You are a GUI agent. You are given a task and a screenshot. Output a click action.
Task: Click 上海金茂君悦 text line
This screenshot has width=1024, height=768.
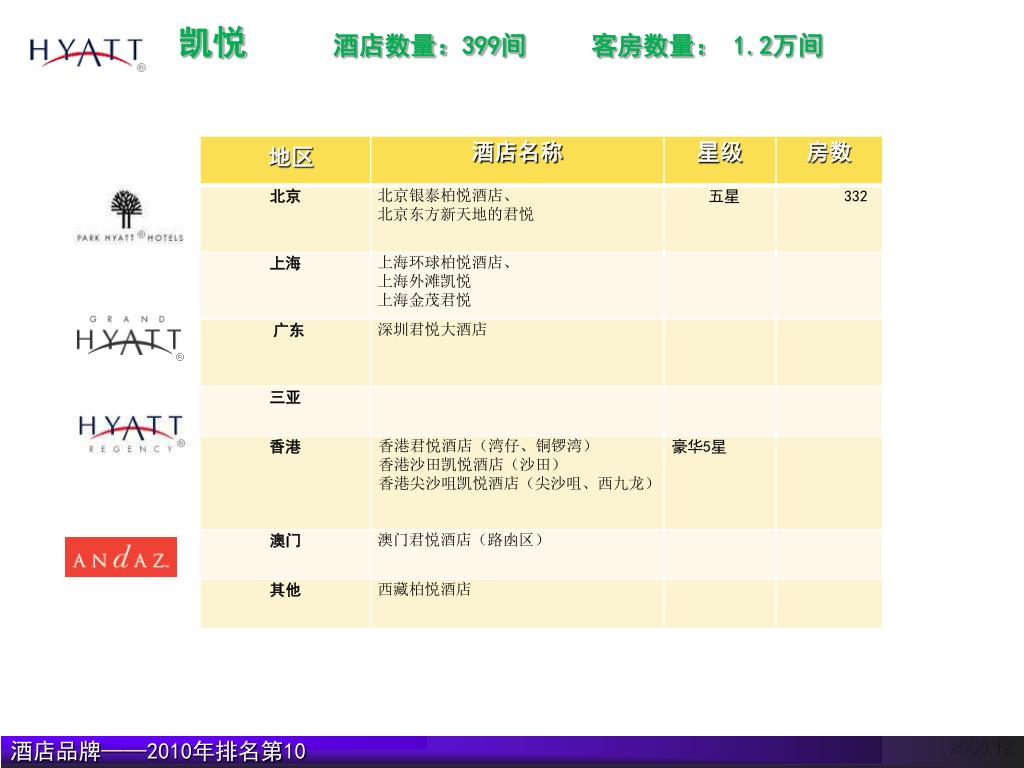(424, 300)
